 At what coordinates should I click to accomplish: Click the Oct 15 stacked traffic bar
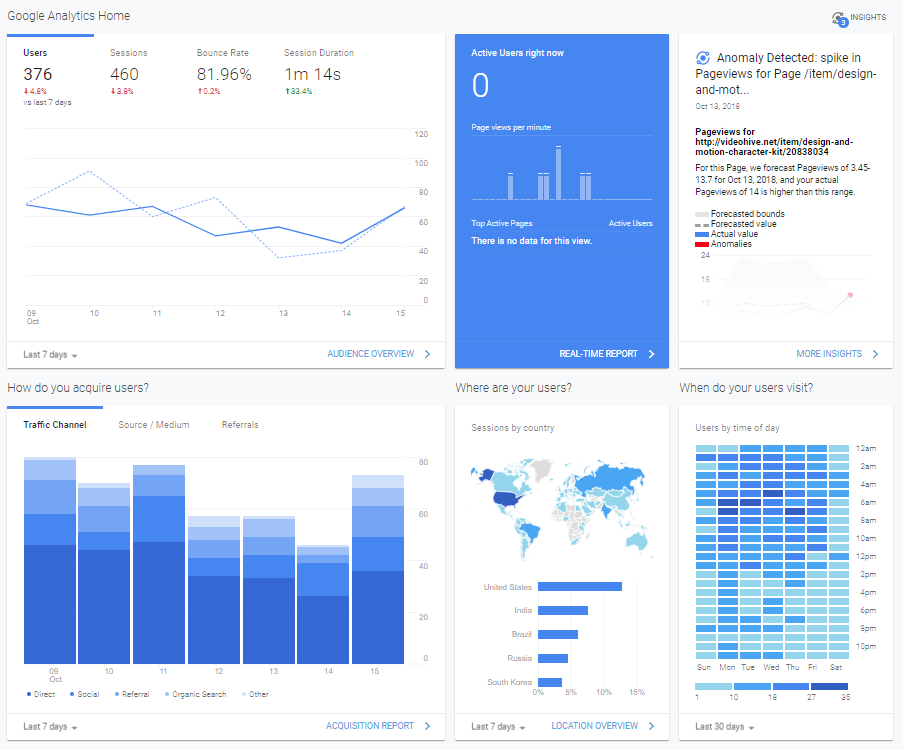(x=378, y=570)
